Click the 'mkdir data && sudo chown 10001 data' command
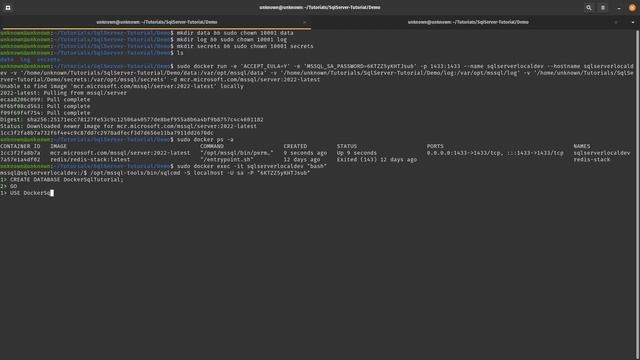Viewport: 640px width, 360px height. click(235, 33)
